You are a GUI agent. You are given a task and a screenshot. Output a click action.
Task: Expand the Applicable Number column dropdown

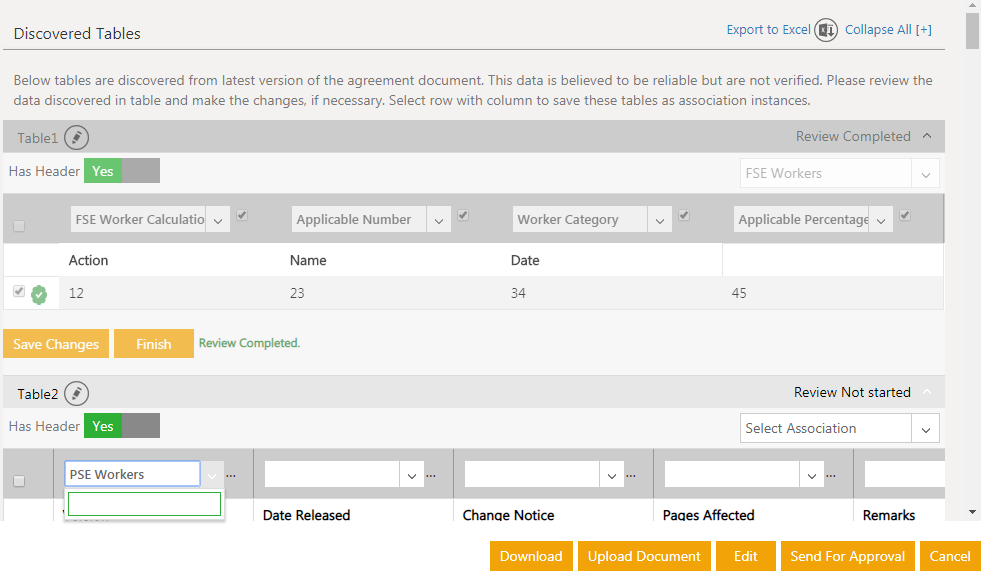pos(440,220)
